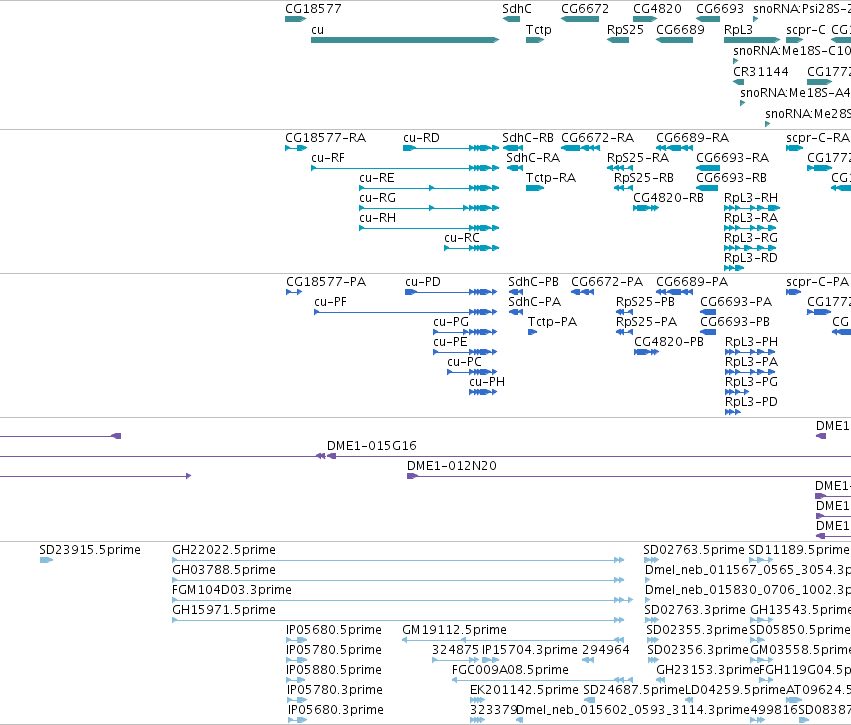The image size is (851, 725).
Task: Select the SD02763.5prime EST label
Action: (694, 550)
